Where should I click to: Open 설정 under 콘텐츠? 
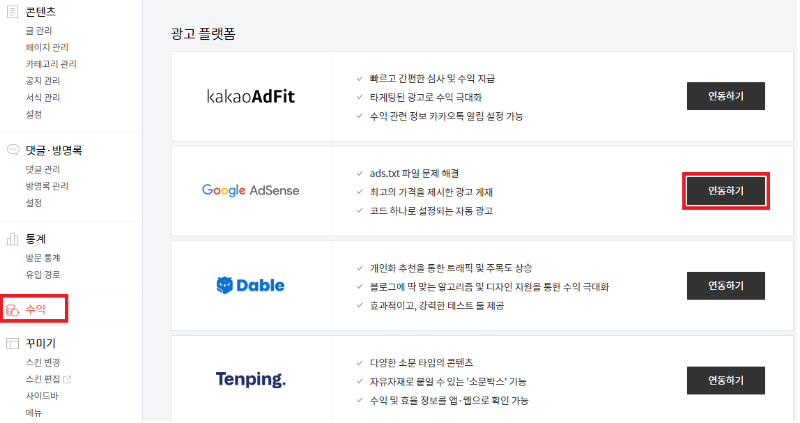pos(34,114)
